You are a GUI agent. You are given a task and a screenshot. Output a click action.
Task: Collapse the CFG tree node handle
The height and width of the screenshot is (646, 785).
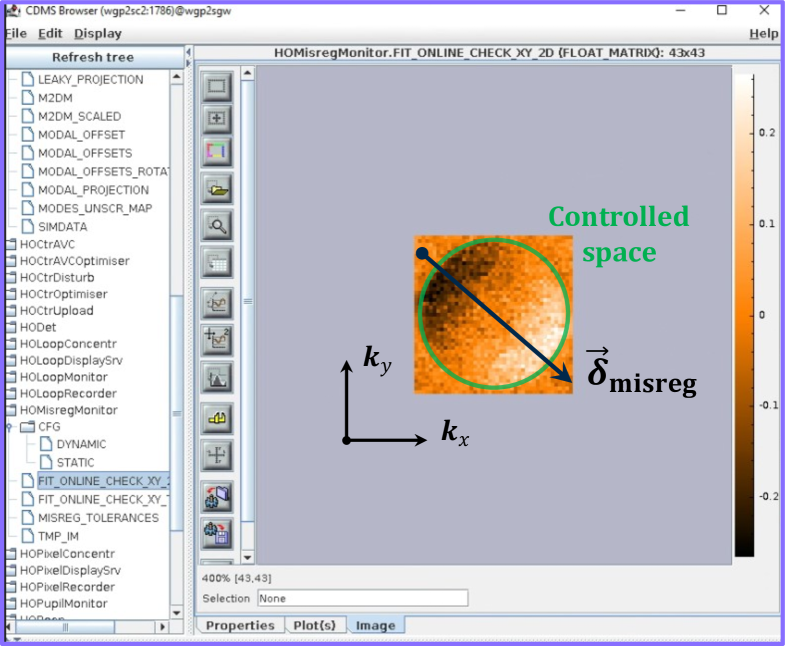pyautogui.click(x=9, y=427)
